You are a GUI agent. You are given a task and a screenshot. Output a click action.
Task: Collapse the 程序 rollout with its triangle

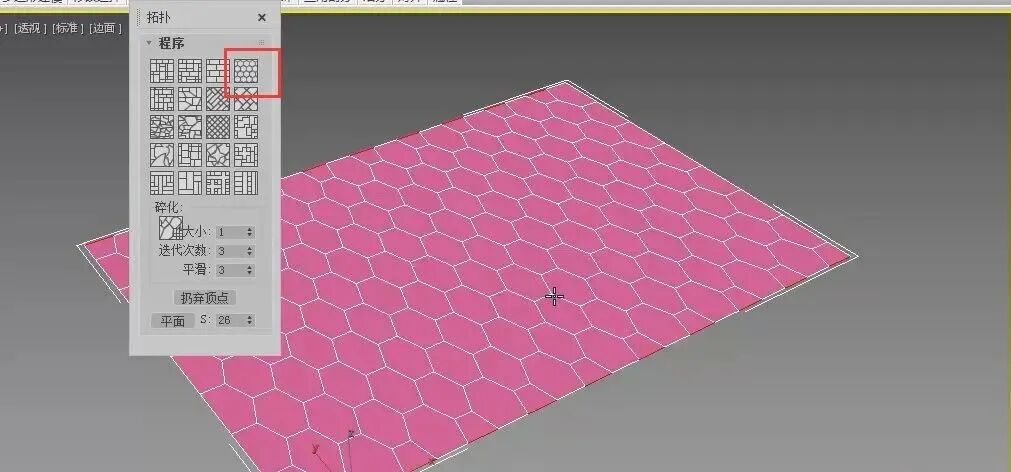[149, 43]
